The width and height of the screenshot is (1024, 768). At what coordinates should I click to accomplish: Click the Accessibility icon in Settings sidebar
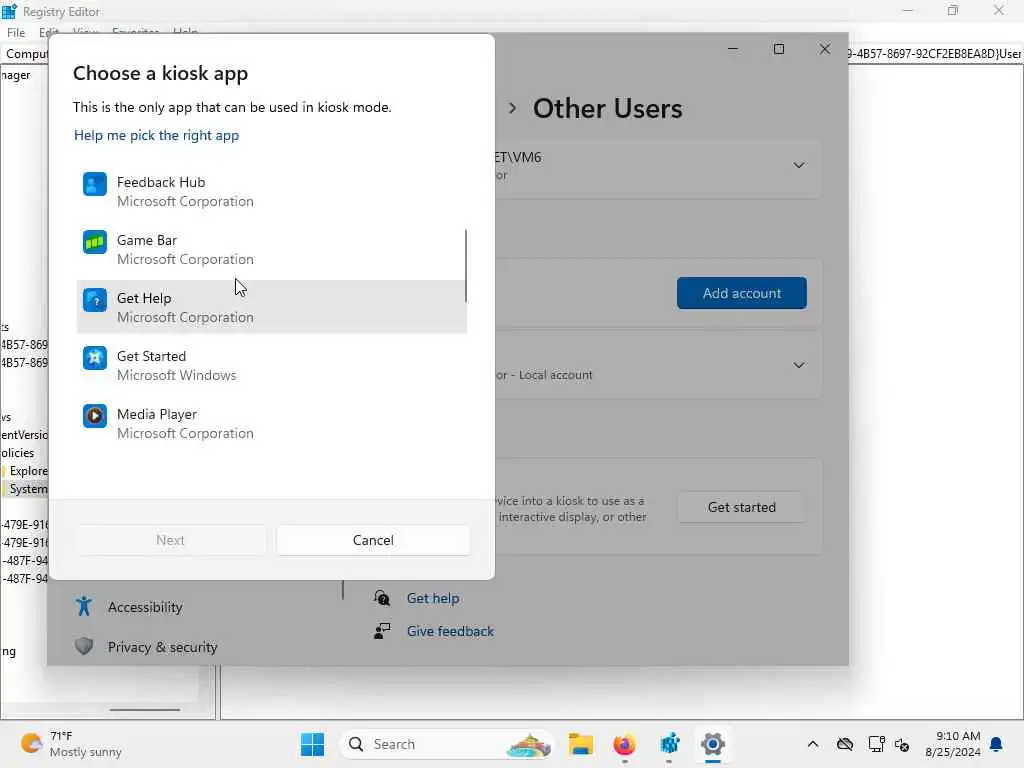84,607
